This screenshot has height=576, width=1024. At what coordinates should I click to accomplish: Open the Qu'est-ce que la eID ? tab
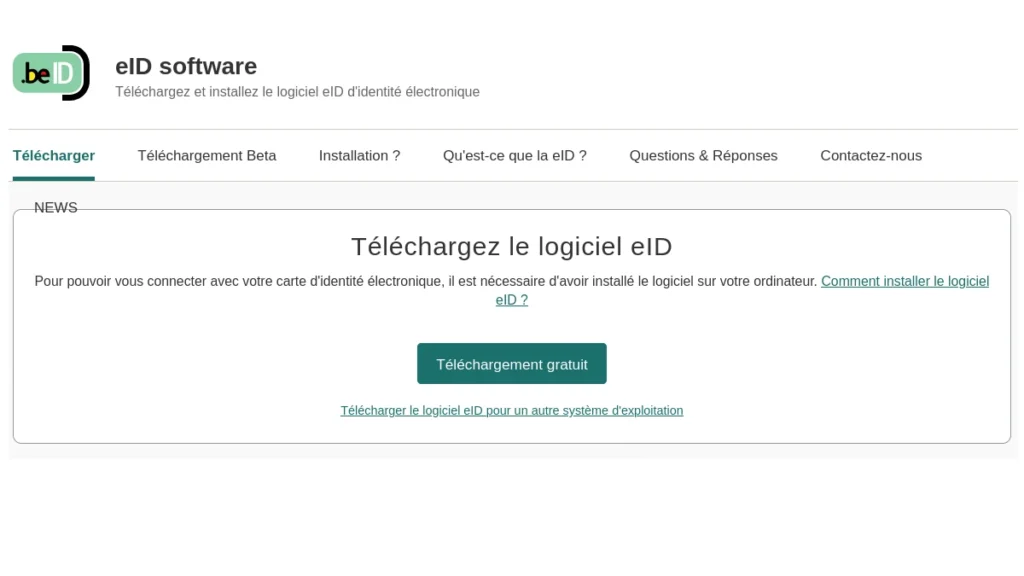514,156
